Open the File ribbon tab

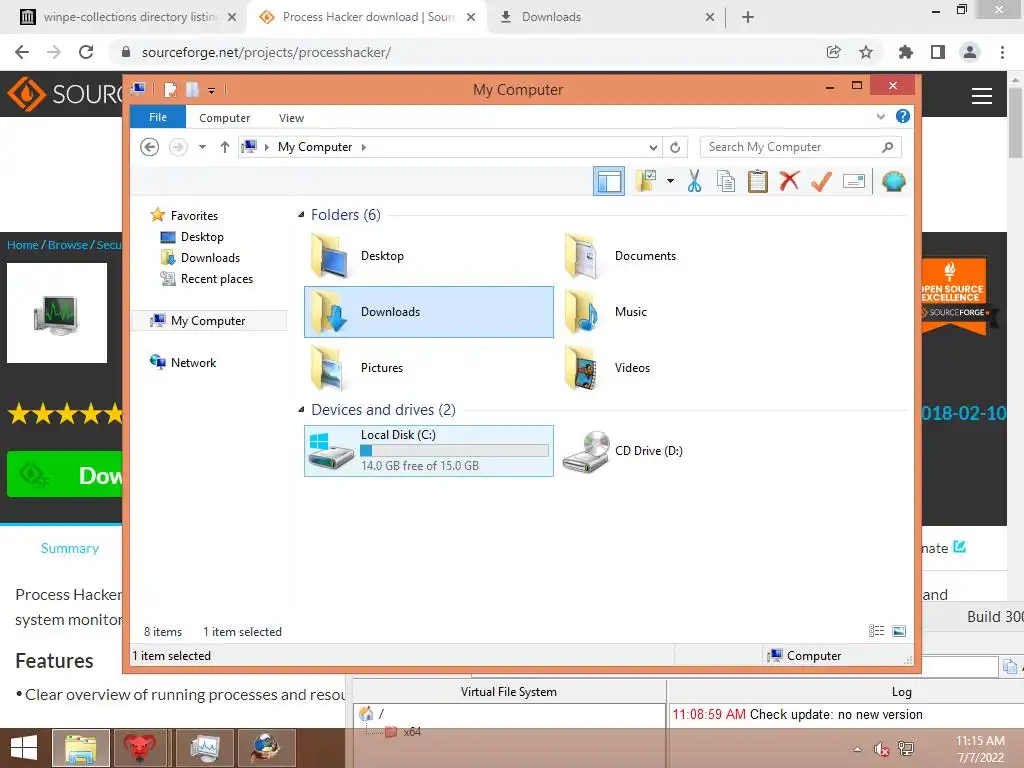pos(158,117)
